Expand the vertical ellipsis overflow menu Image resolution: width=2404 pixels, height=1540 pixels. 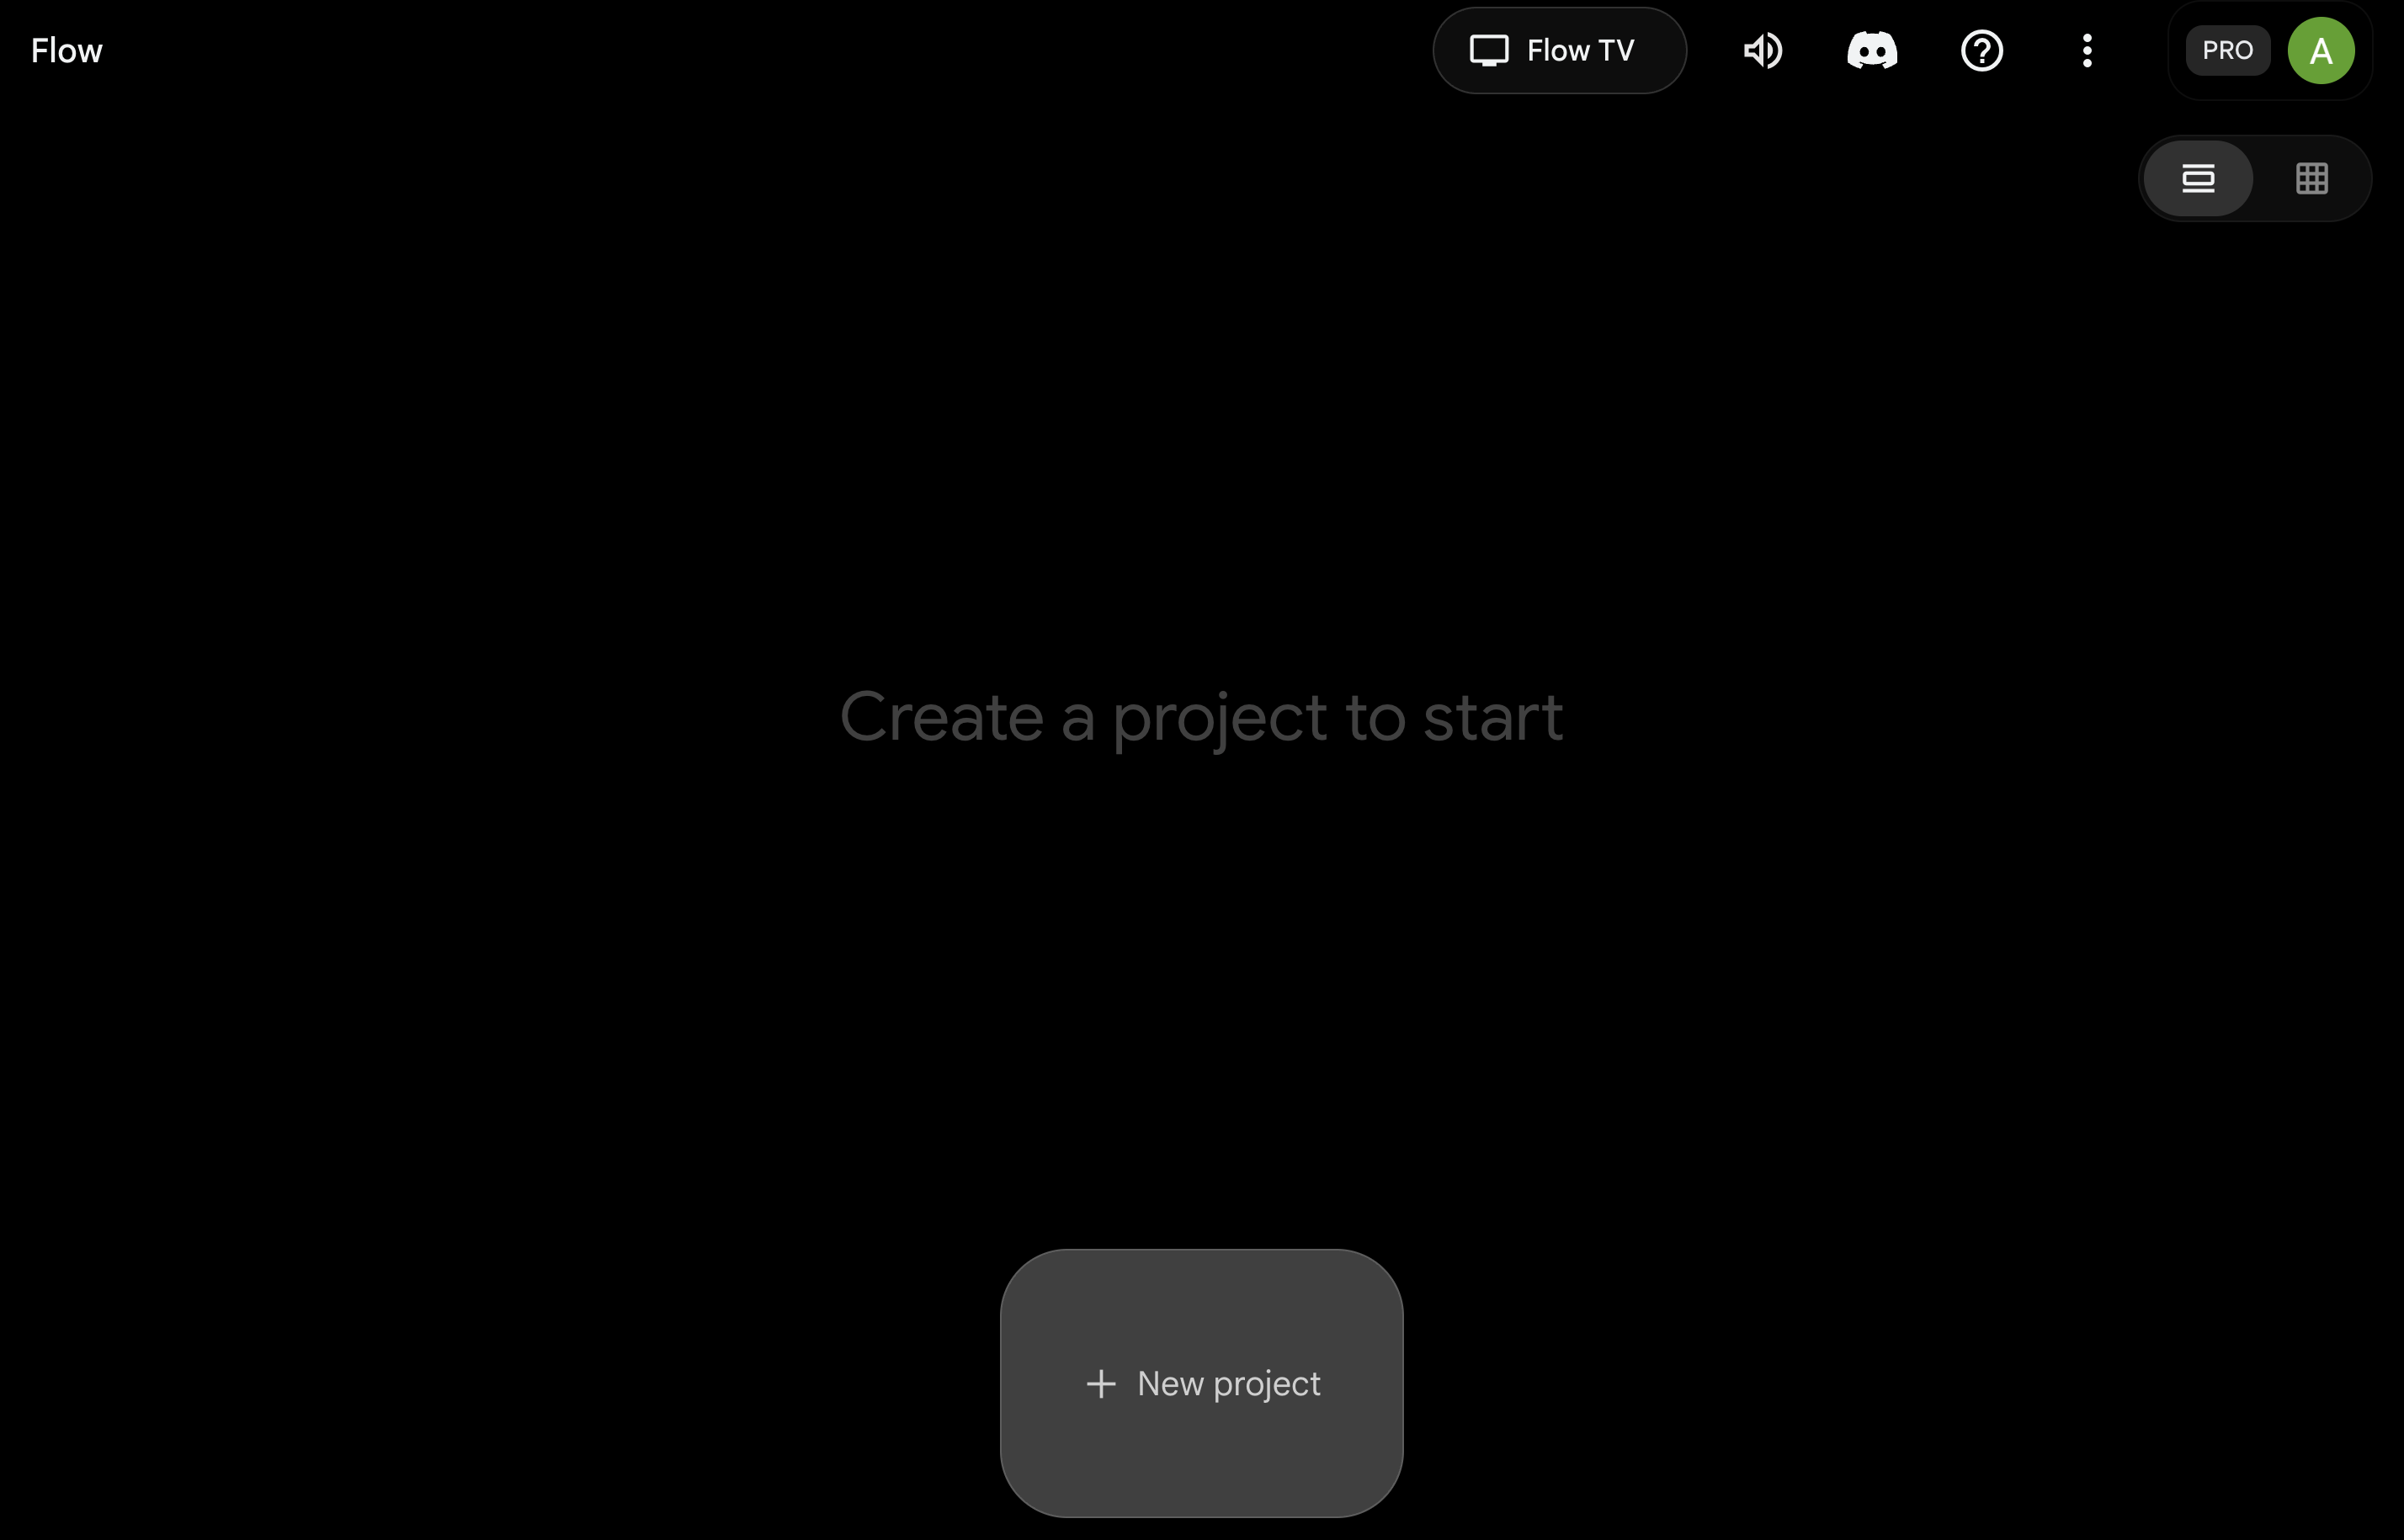pos(2087,50)
